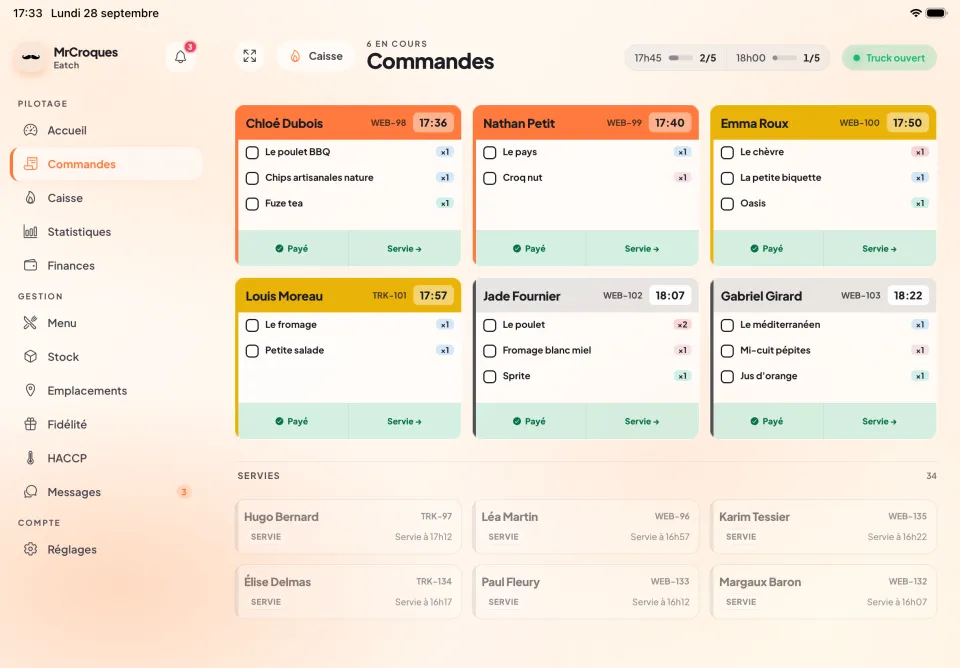Toggle fullscreen expand icon
The image size is (960, 668).
(x=250, y=56)
